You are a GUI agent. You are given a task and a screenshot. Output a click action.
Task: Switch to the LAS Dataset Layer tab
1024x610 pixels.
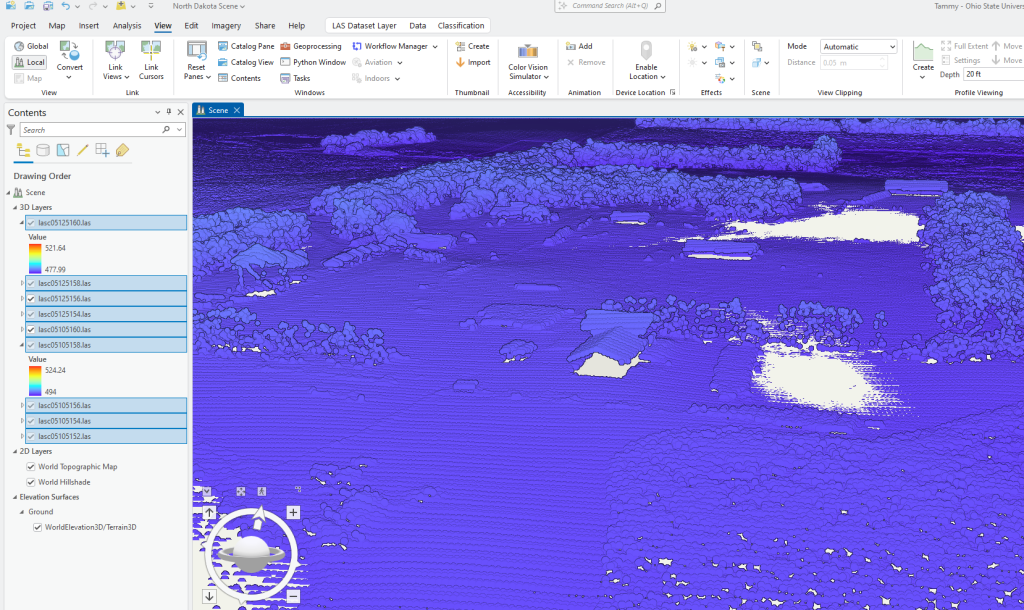coord(363,25)
